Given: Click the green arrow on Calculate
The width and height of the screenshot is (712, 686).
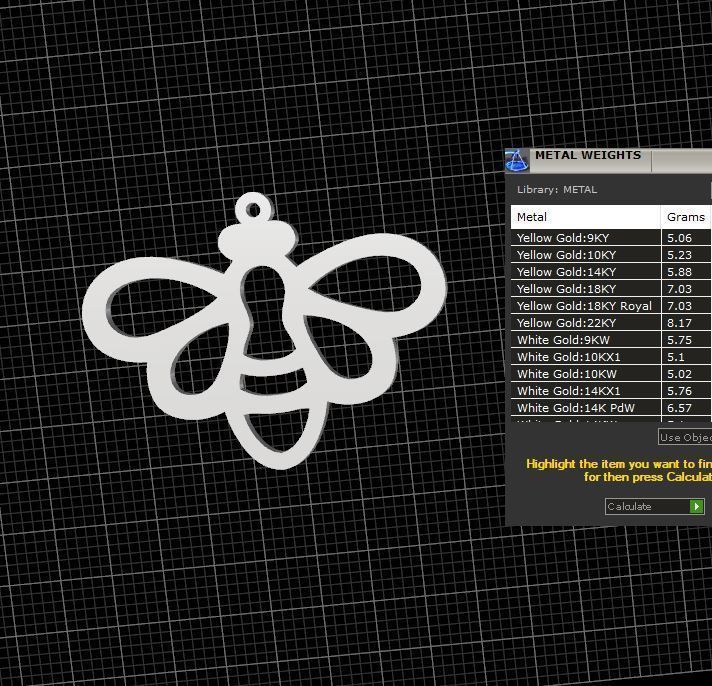Looking at the screenshot, I should pos(696,506).
